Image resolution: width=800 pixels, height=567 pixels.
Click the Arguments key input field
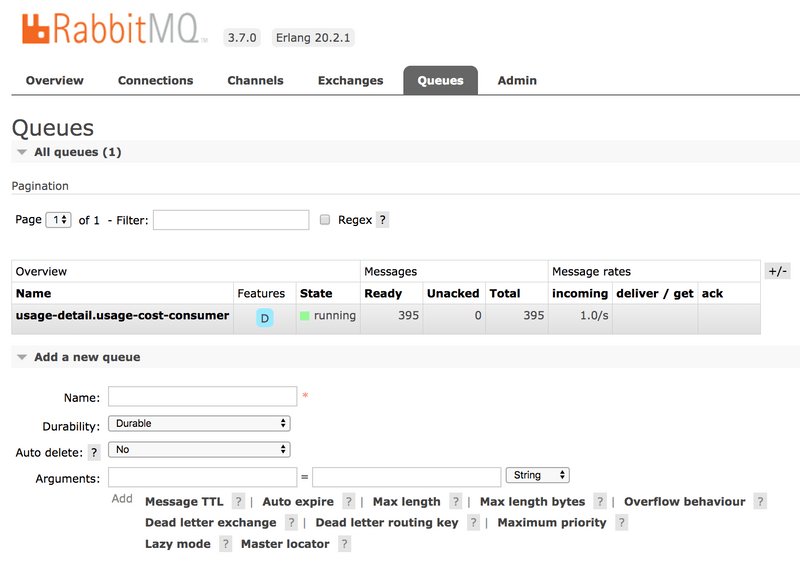click(x=203, y=477)
